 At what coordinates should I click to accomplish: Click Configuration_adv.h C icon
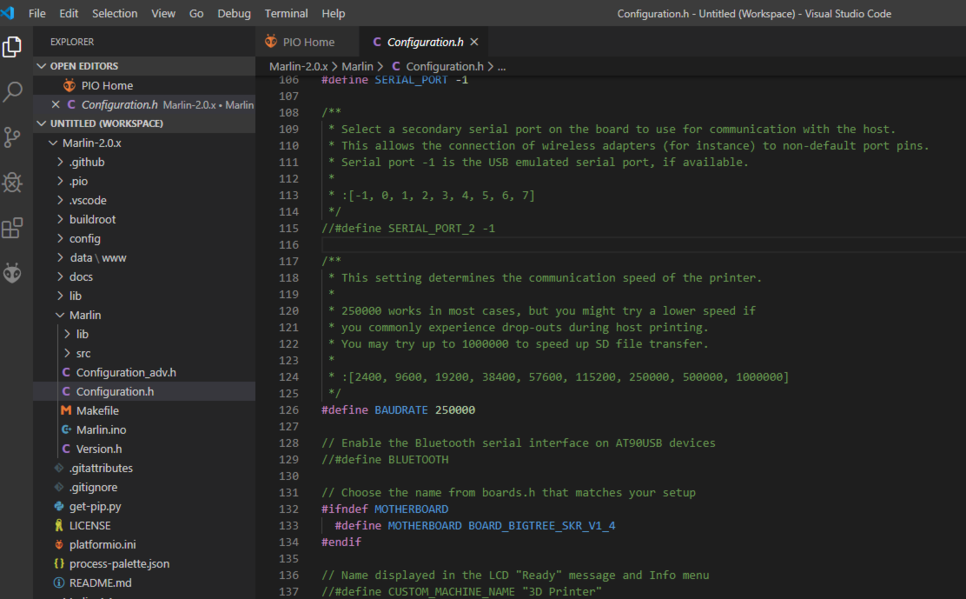66,372
